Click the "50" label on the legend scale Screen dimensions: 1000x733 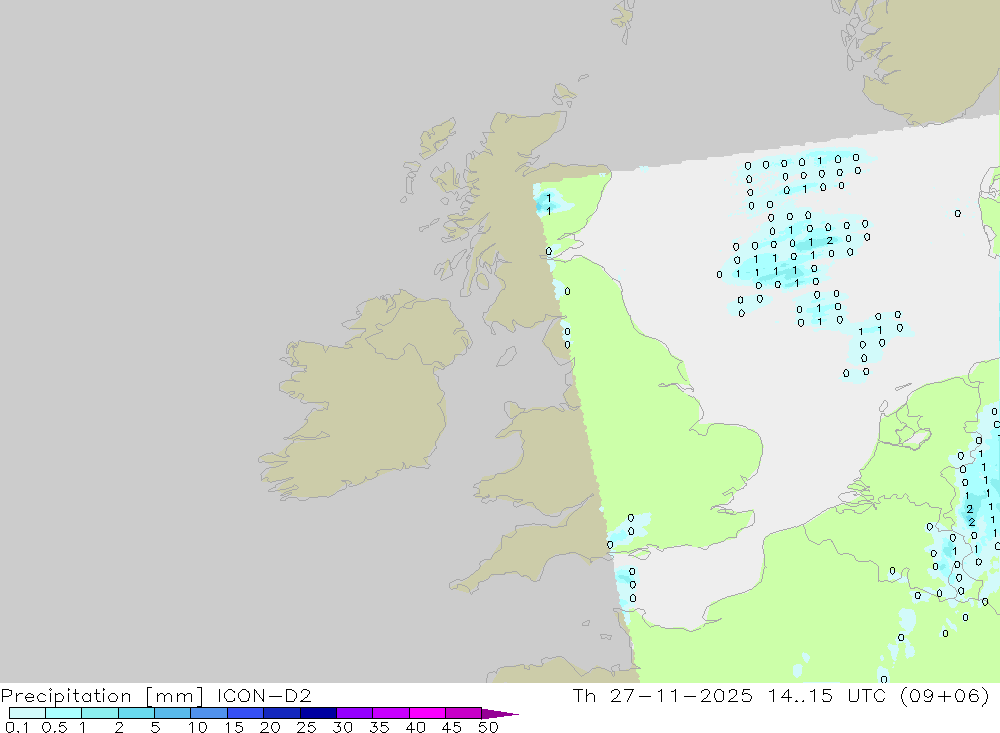pos(488,728)
